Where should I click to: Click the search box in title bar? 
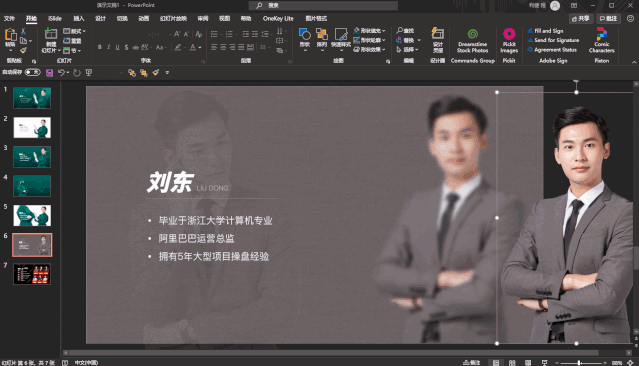click(x=323, y=5)
